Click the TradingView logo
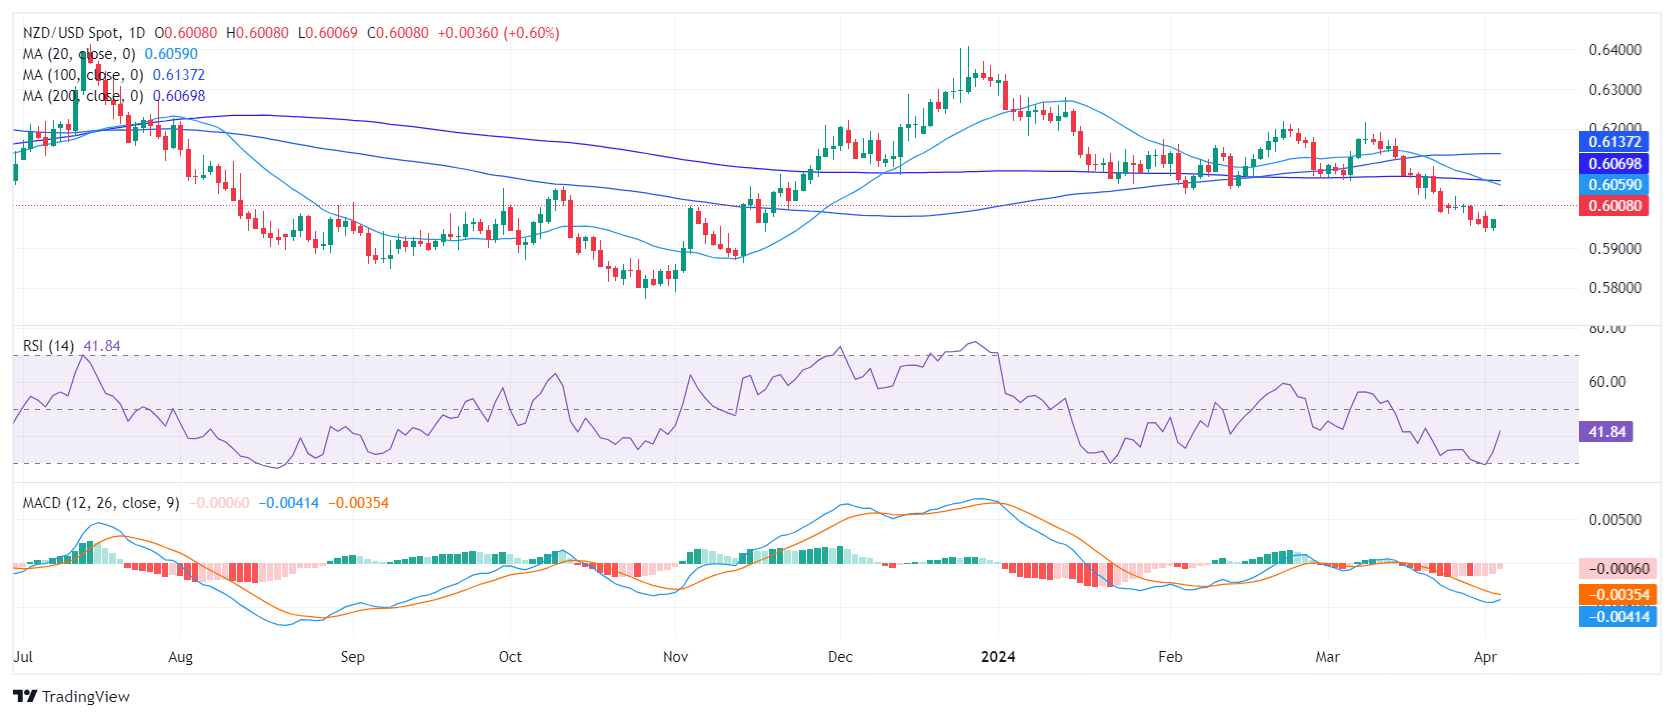This screenshot has width=1674, height=718. (71, 696)
